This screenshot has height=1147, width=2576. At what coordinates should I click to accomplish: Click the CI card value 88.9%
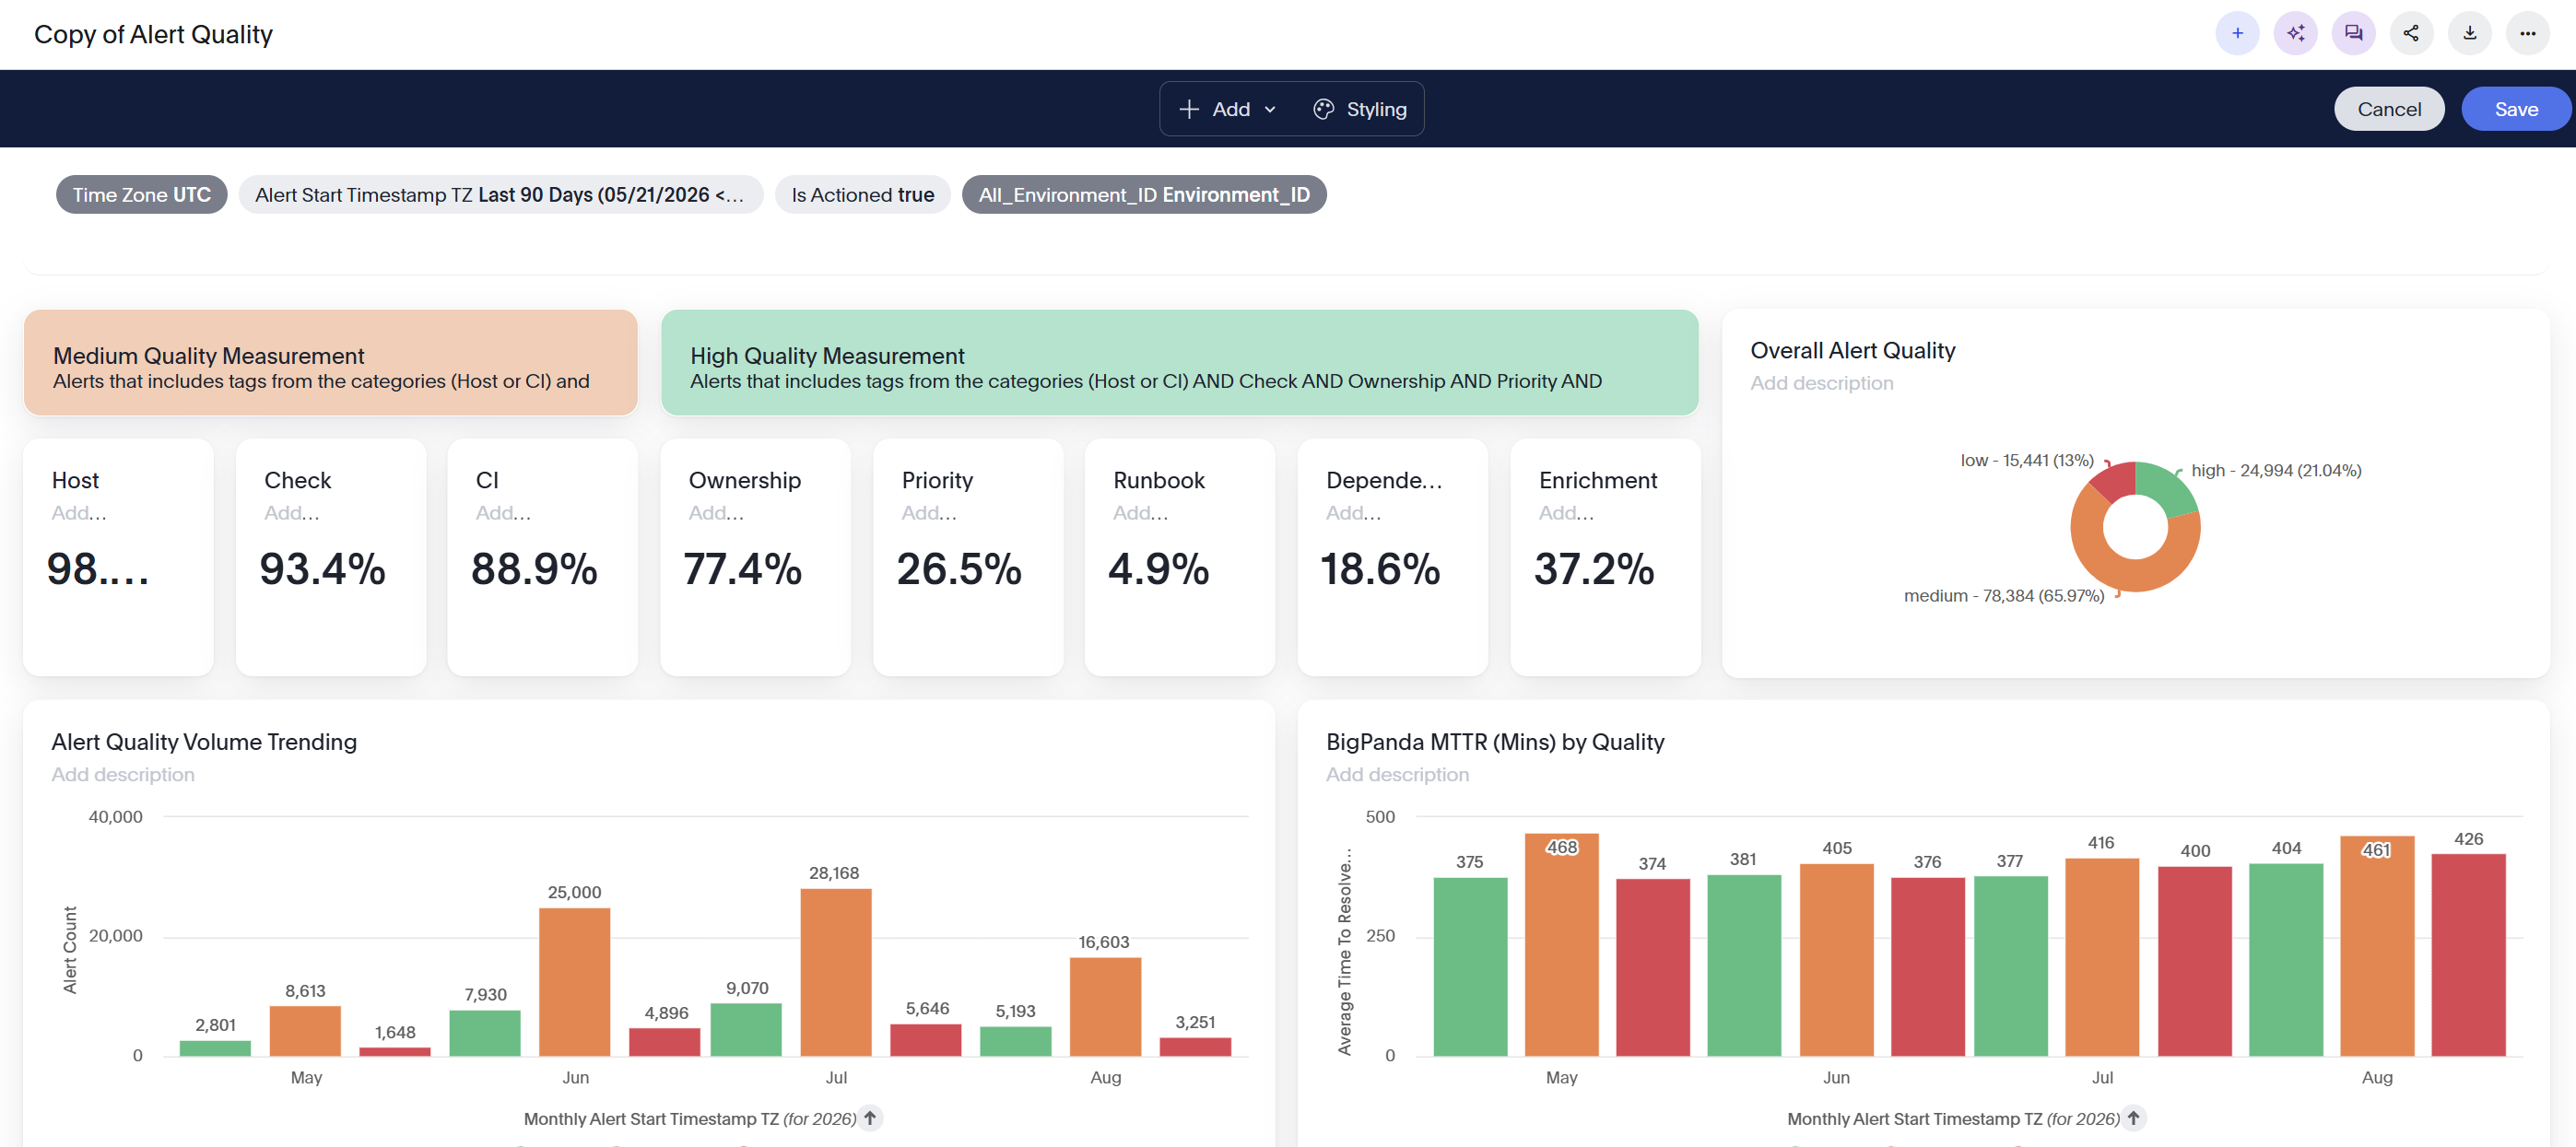(534, 569)
